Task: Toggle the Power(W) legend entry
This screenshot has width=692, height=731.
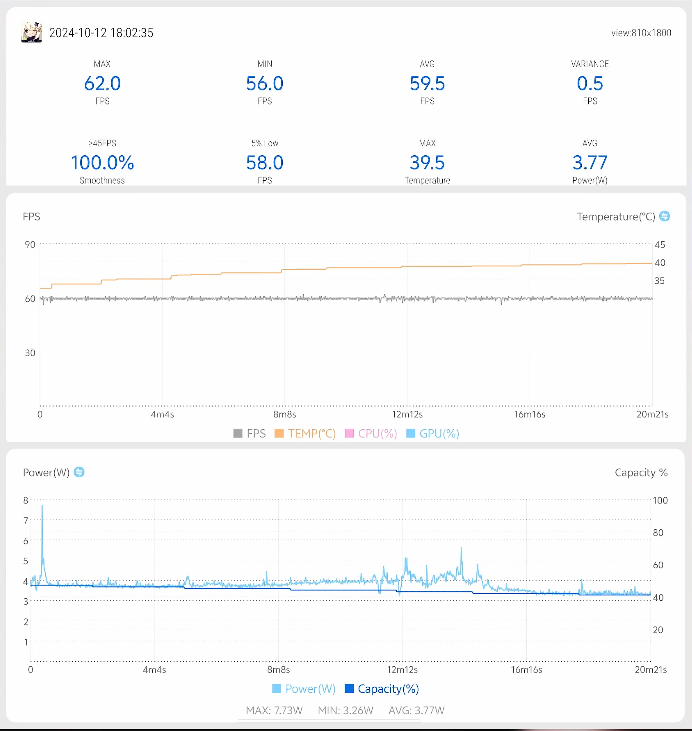Action: pos(304,688)
